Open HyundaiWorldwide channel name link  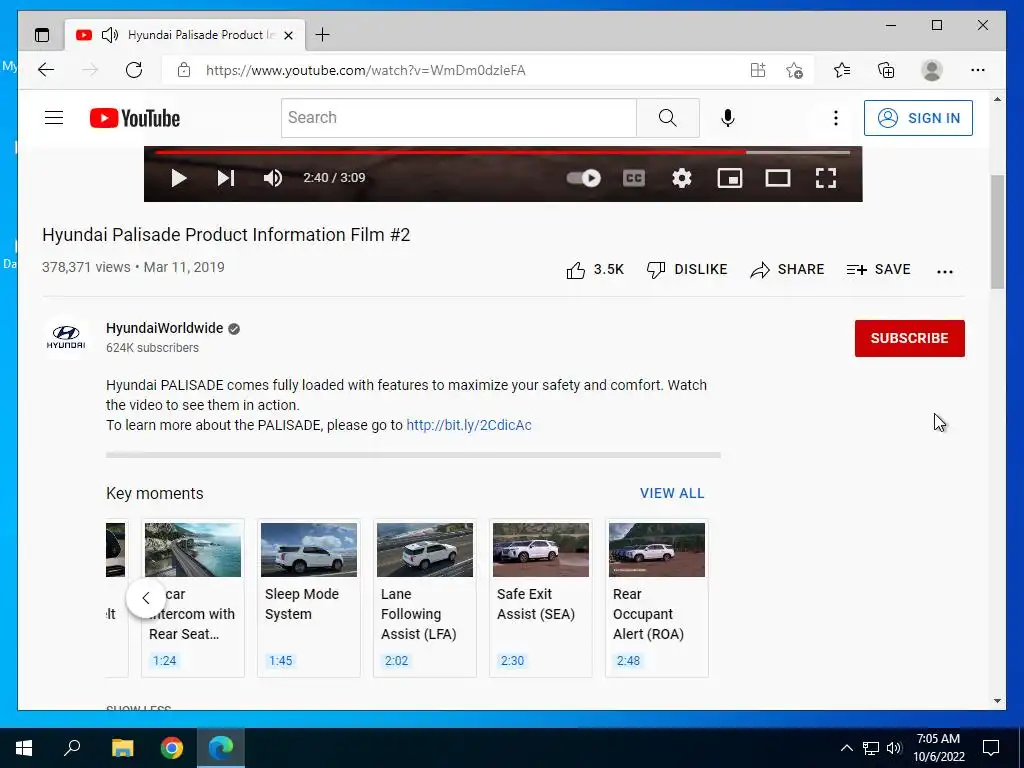click(165, 328)
